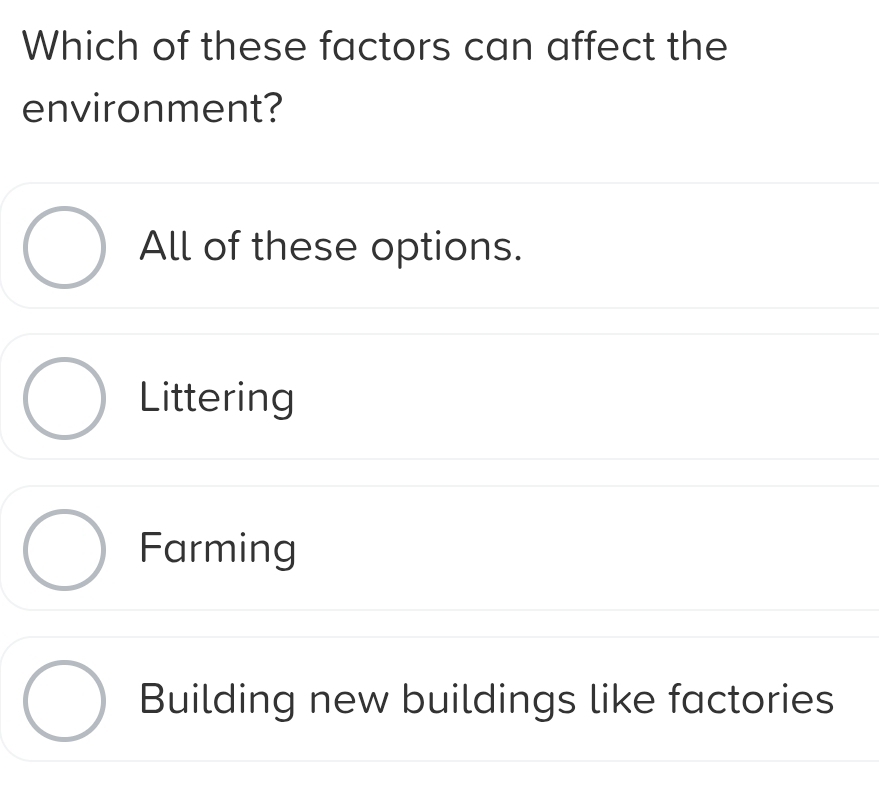
Task: Select the 'All of these options.' radio button
Action: 64,247
